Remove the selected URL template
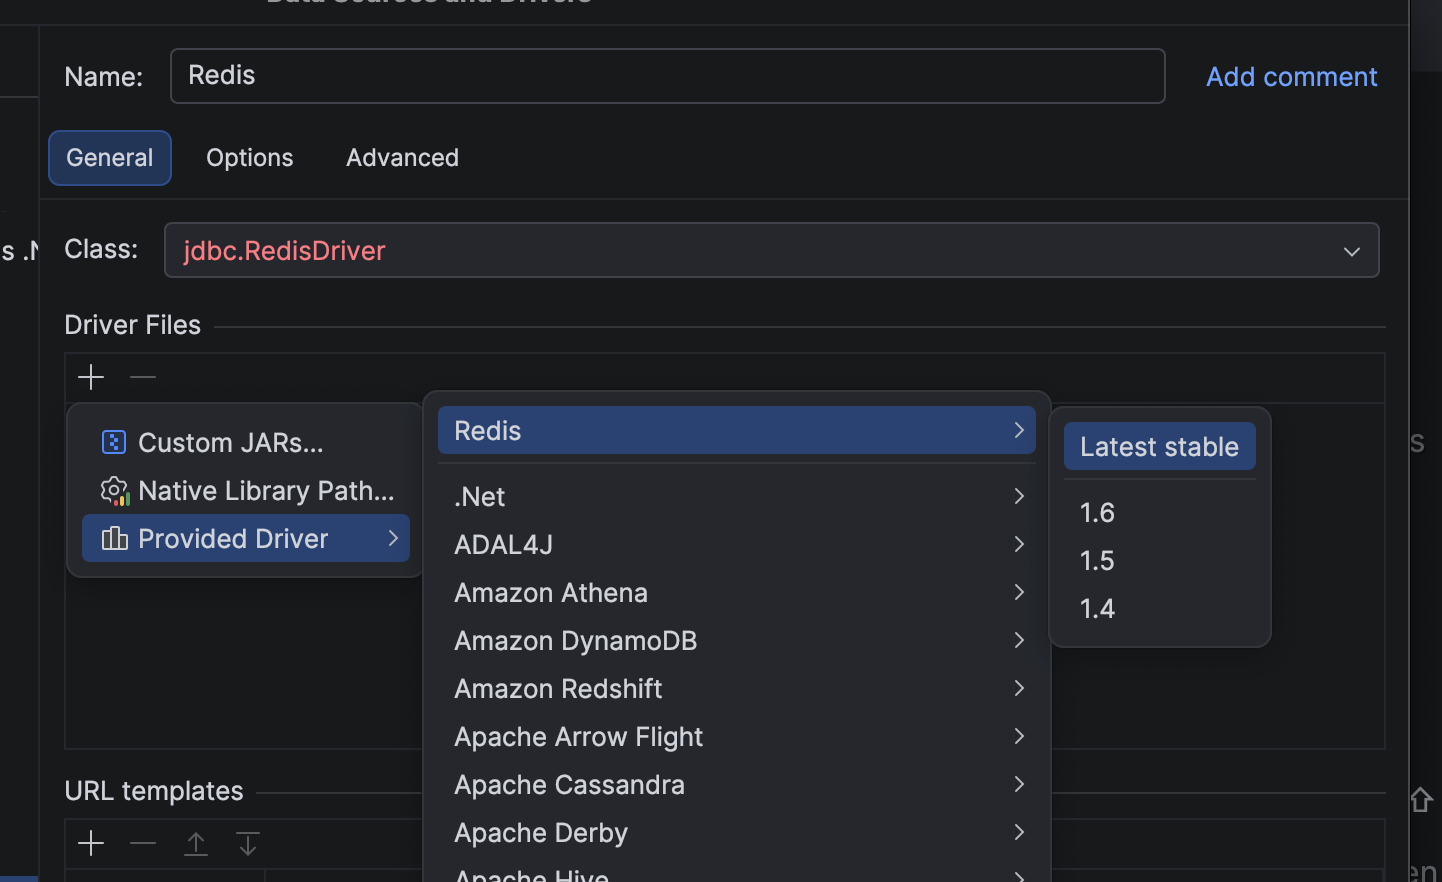 click(143, 843)
